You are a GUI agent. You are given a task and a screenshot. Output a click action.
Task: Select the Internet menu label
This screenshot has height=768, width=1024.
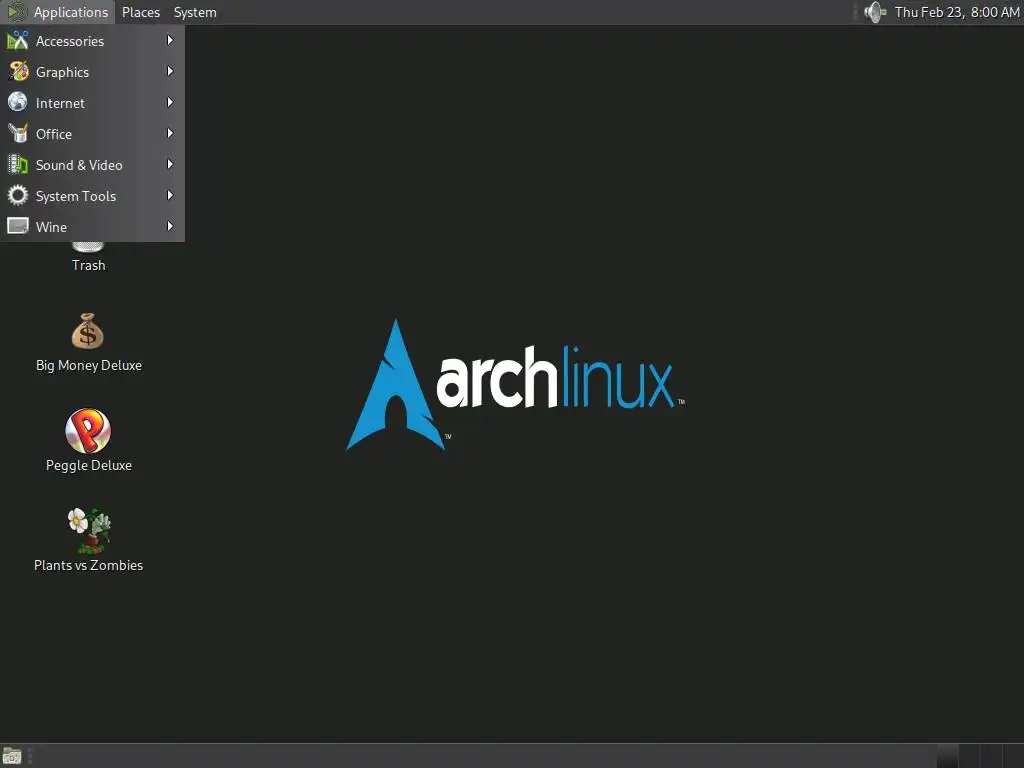(x=60, y=103)
